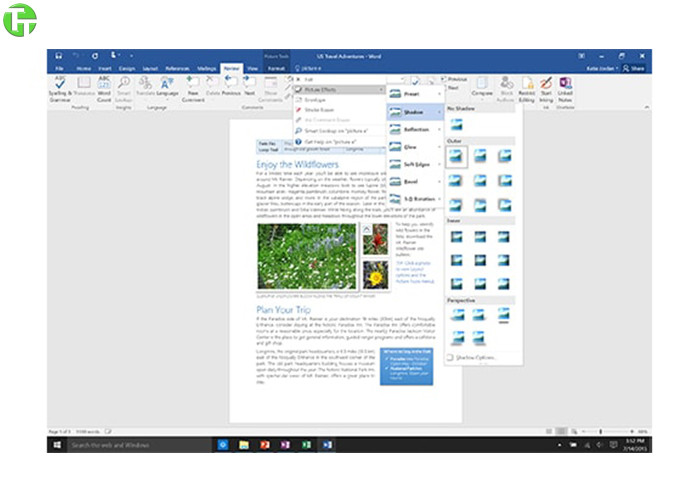Image resolution: width=700 pixels, height=500 pixels.
Task: Click the highlighted Shadow menu entry
Action: (415, 112)
